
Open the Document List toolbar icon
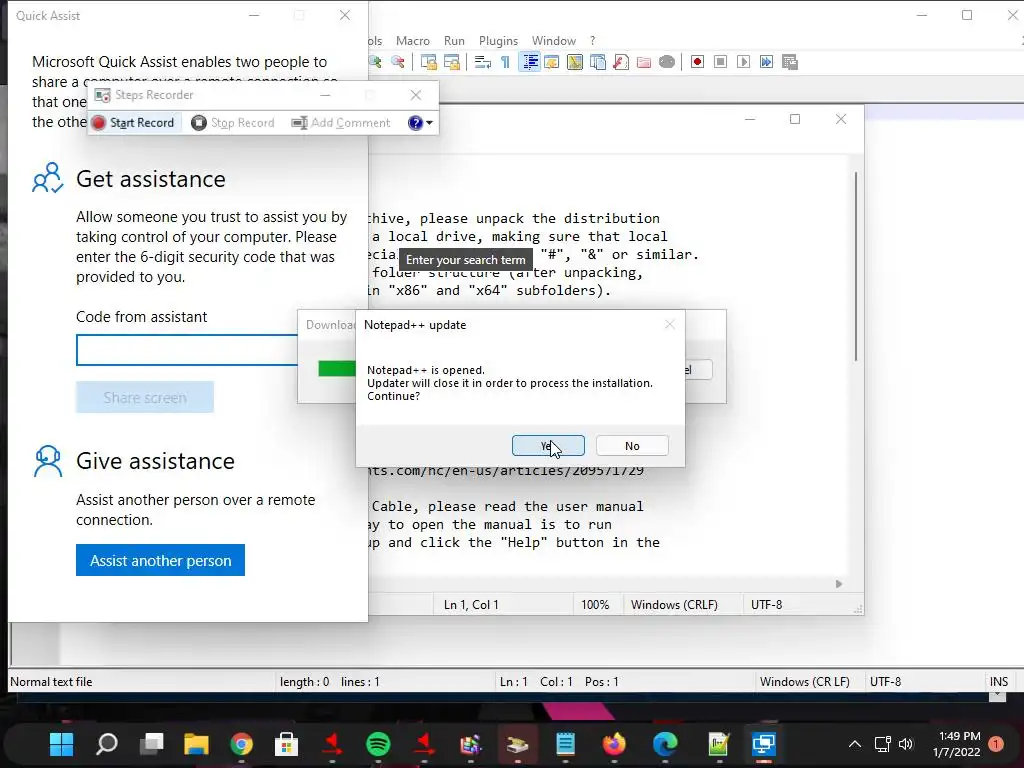[x=598, y=62]
